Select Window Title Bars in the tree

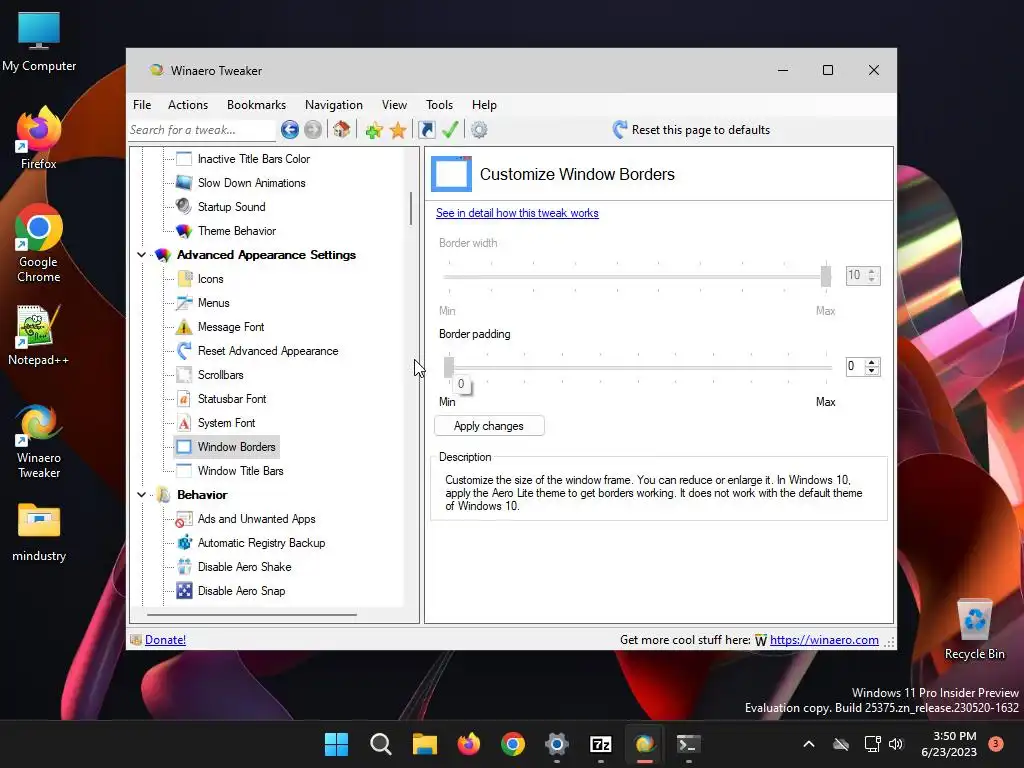pyautogui.click(x=240, y=471)
